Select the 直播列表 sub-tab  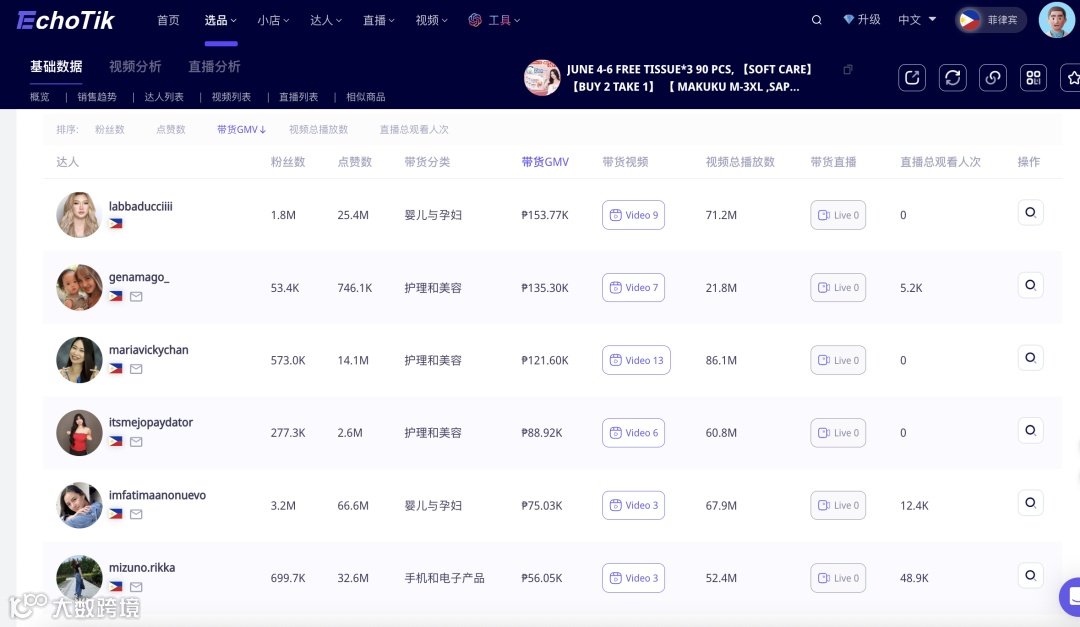point(298,97)
